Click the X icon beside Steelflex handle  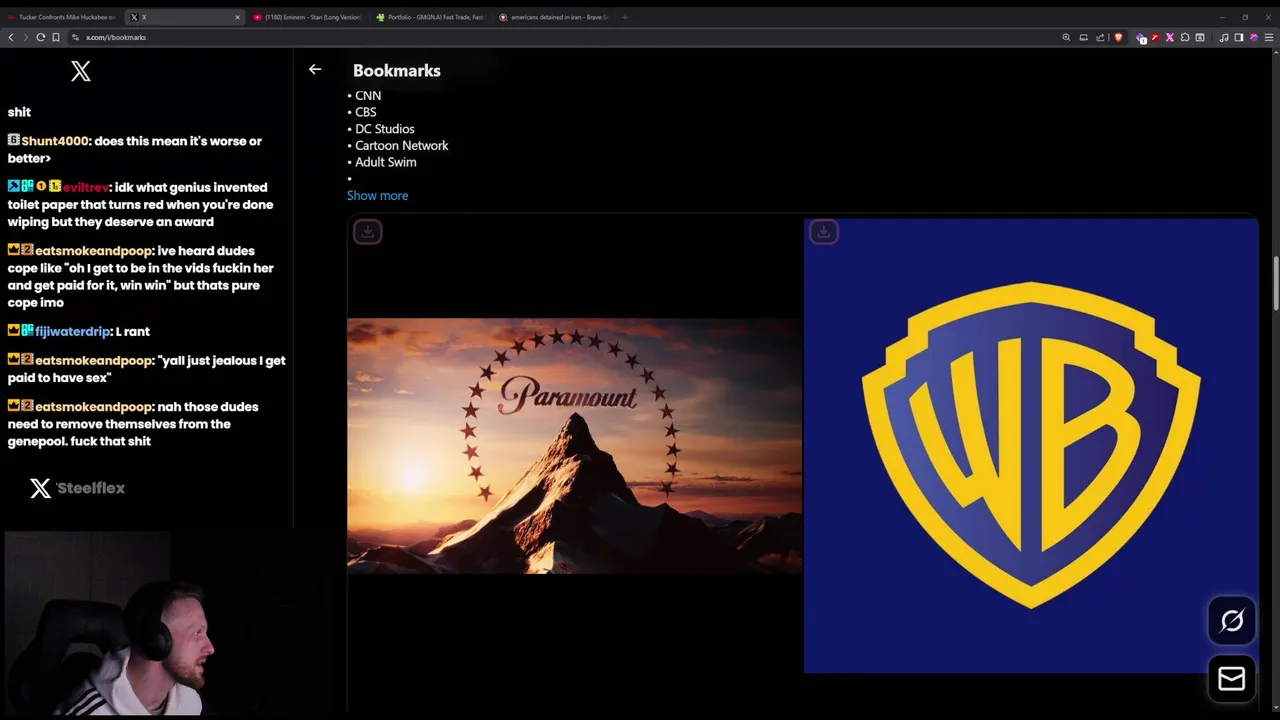tap(40, 488)
